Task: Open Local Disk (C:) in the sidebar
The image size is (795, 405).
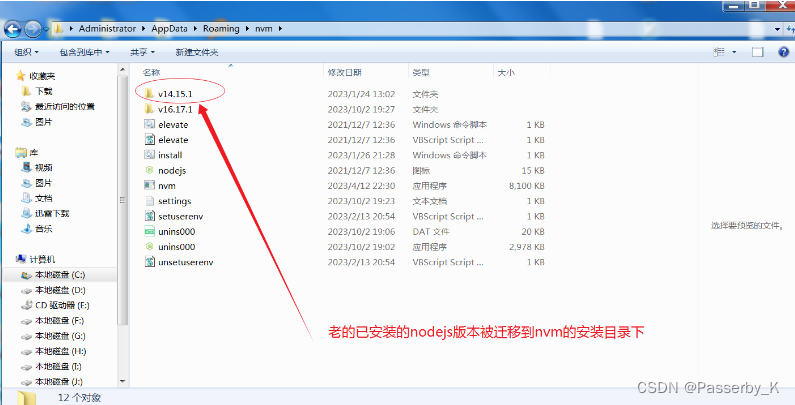Action: (60, 275)
